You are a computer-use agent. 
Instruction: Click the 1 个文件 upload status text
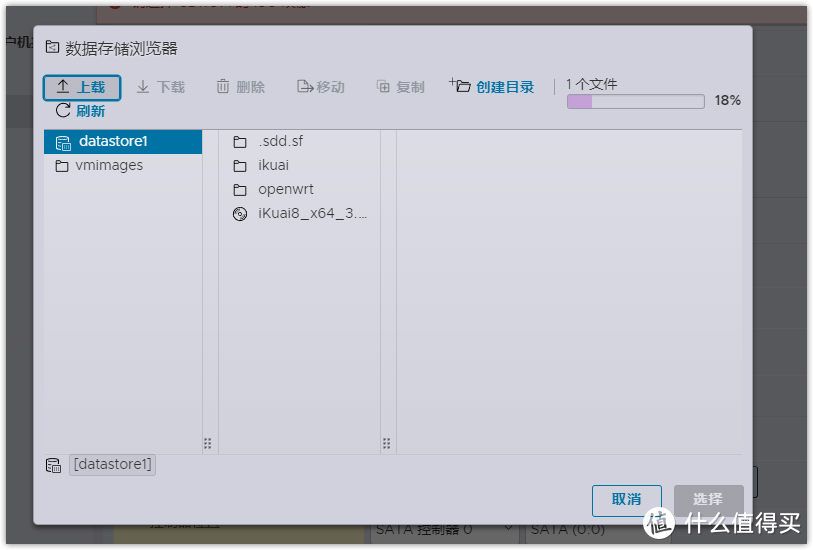coord(592,84)
